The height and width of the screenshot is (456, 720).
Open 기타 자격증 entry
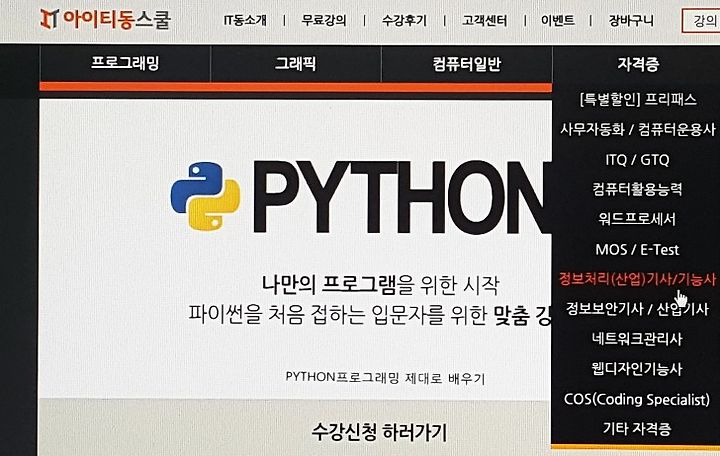[x=637, y=428]
